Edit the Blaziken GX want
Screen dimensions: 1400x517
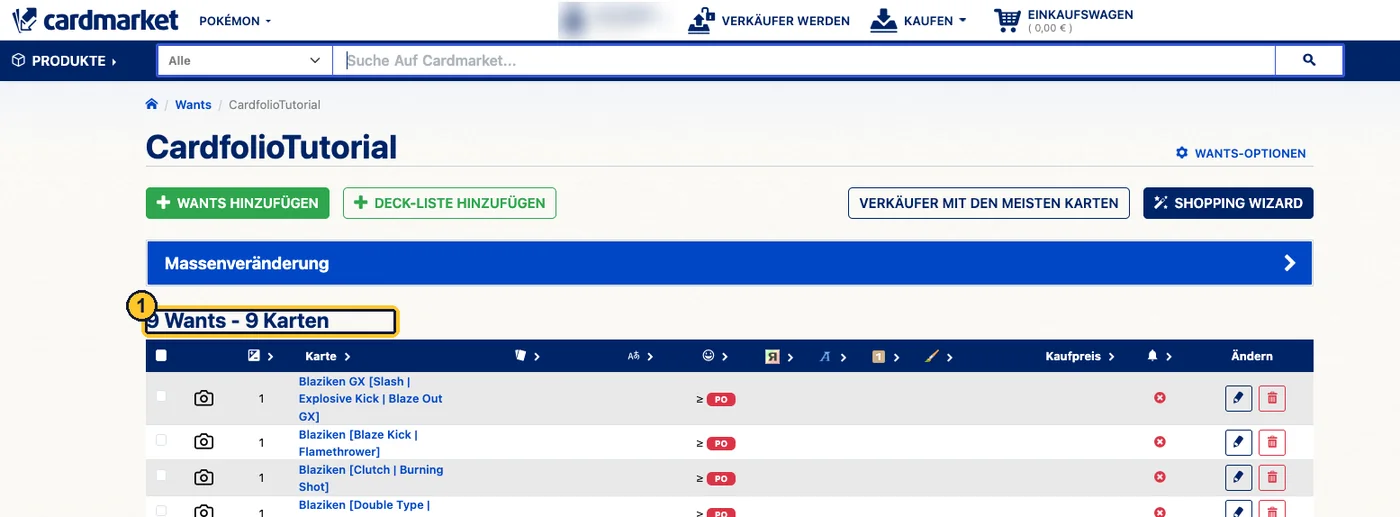coord(1238,398)
